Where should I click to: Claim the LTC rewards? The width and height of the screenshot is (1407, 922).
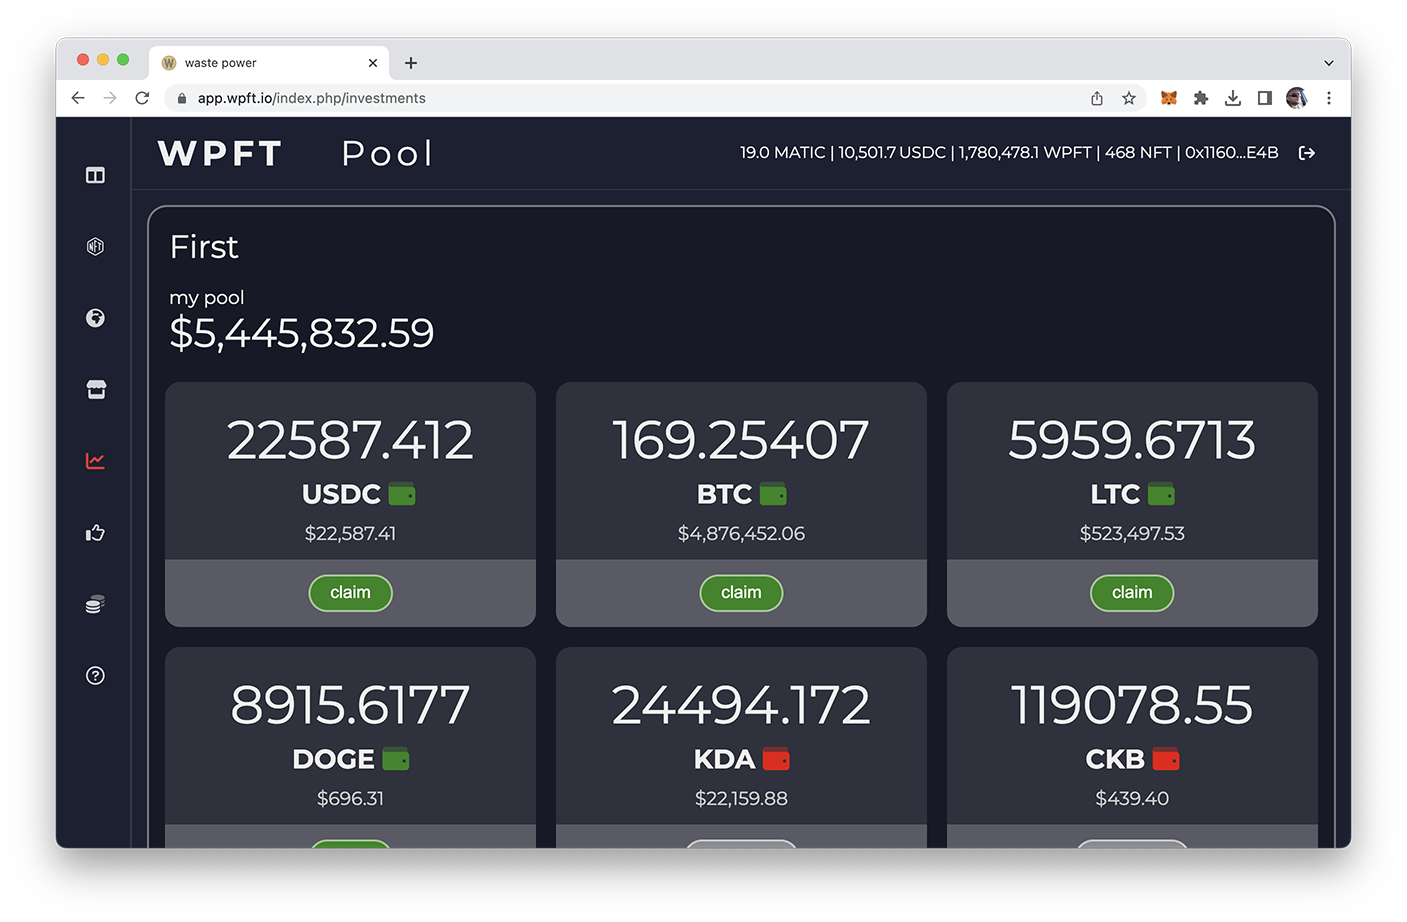point(1132,593)
